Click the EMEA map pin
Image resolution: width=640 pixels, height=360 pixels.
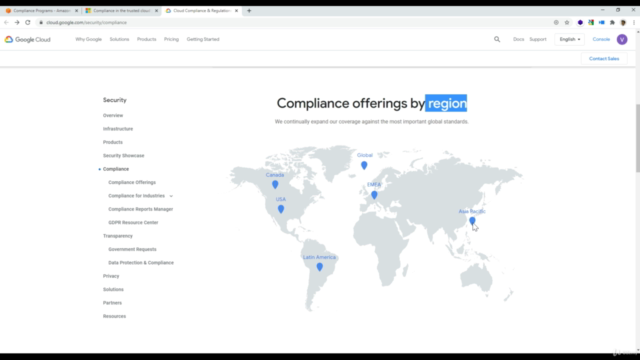coord(374,195)
